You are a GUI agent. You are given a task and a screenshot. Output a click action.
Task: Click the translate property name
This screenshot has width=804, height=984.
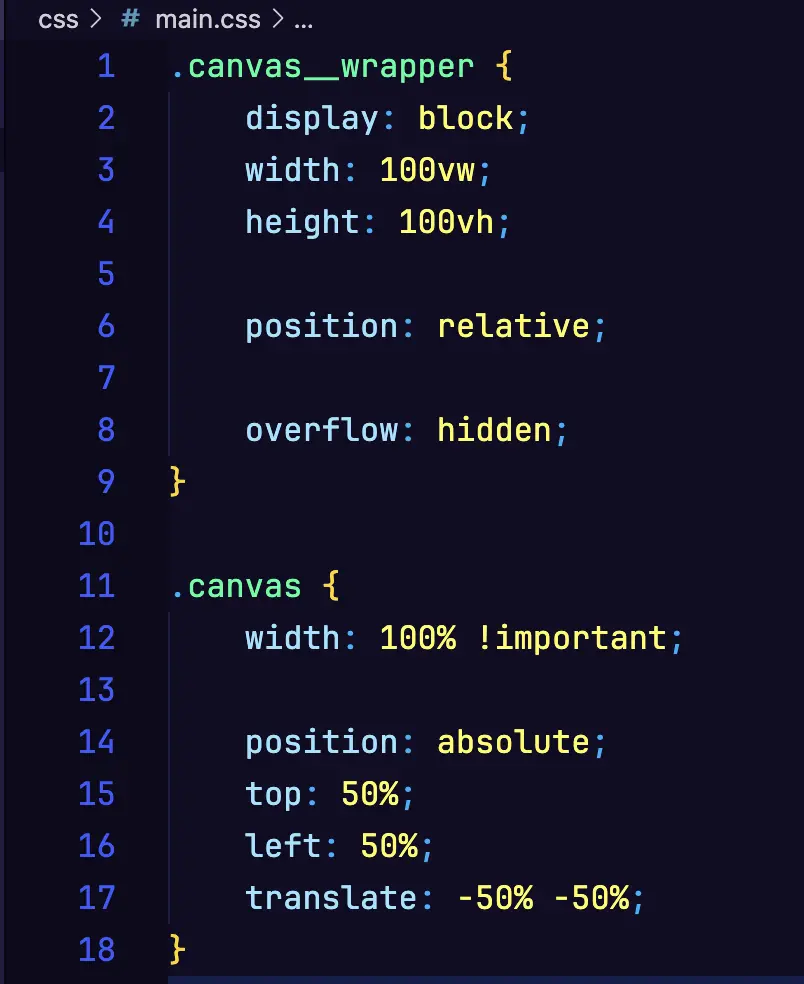[x=331, y=898]
